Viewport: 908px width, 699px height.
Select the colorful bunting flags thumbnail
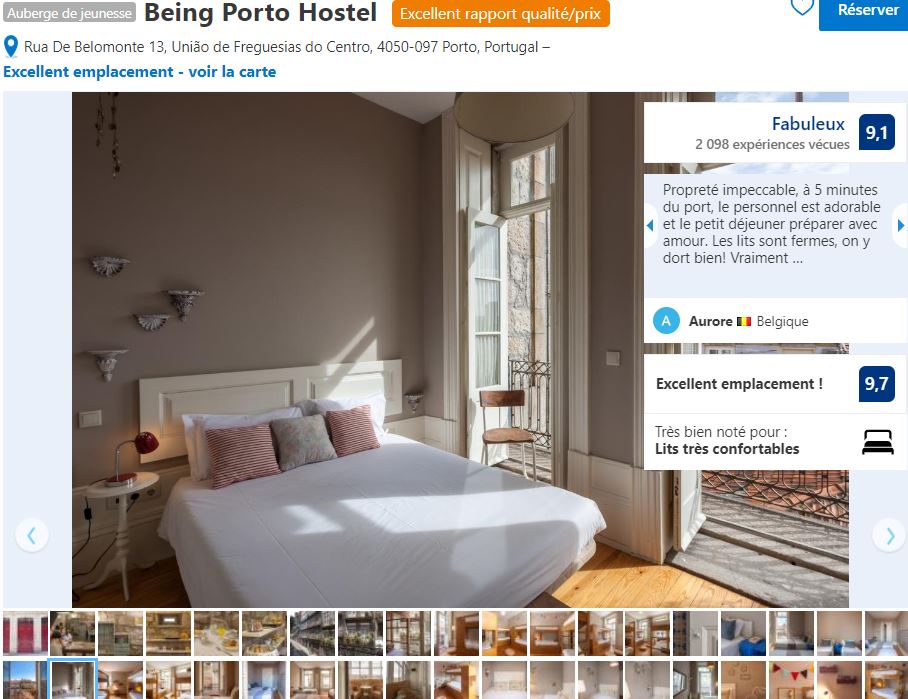click(791, 679)
